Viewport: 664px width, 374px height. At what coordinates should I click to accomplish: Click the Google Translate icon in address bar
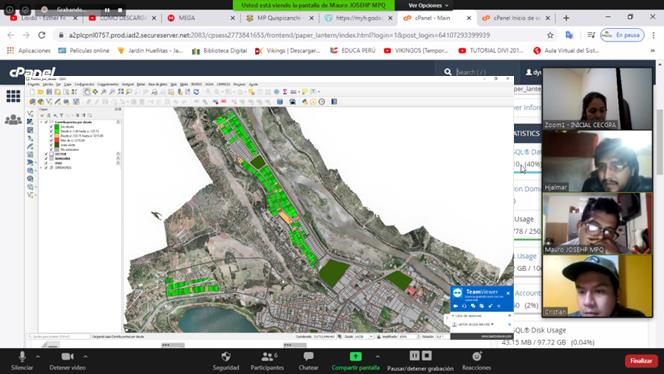[x=569, y=35]
